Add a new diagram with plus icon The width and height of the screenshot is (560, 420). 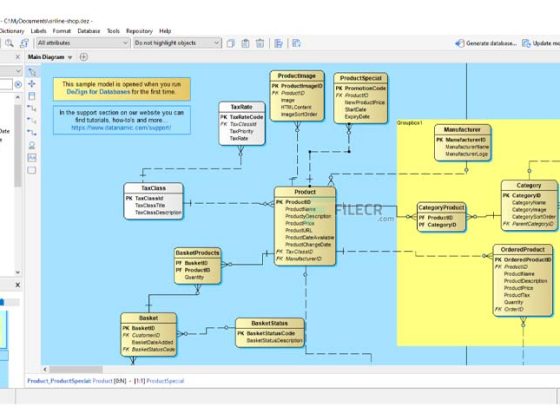coord(84,57)
